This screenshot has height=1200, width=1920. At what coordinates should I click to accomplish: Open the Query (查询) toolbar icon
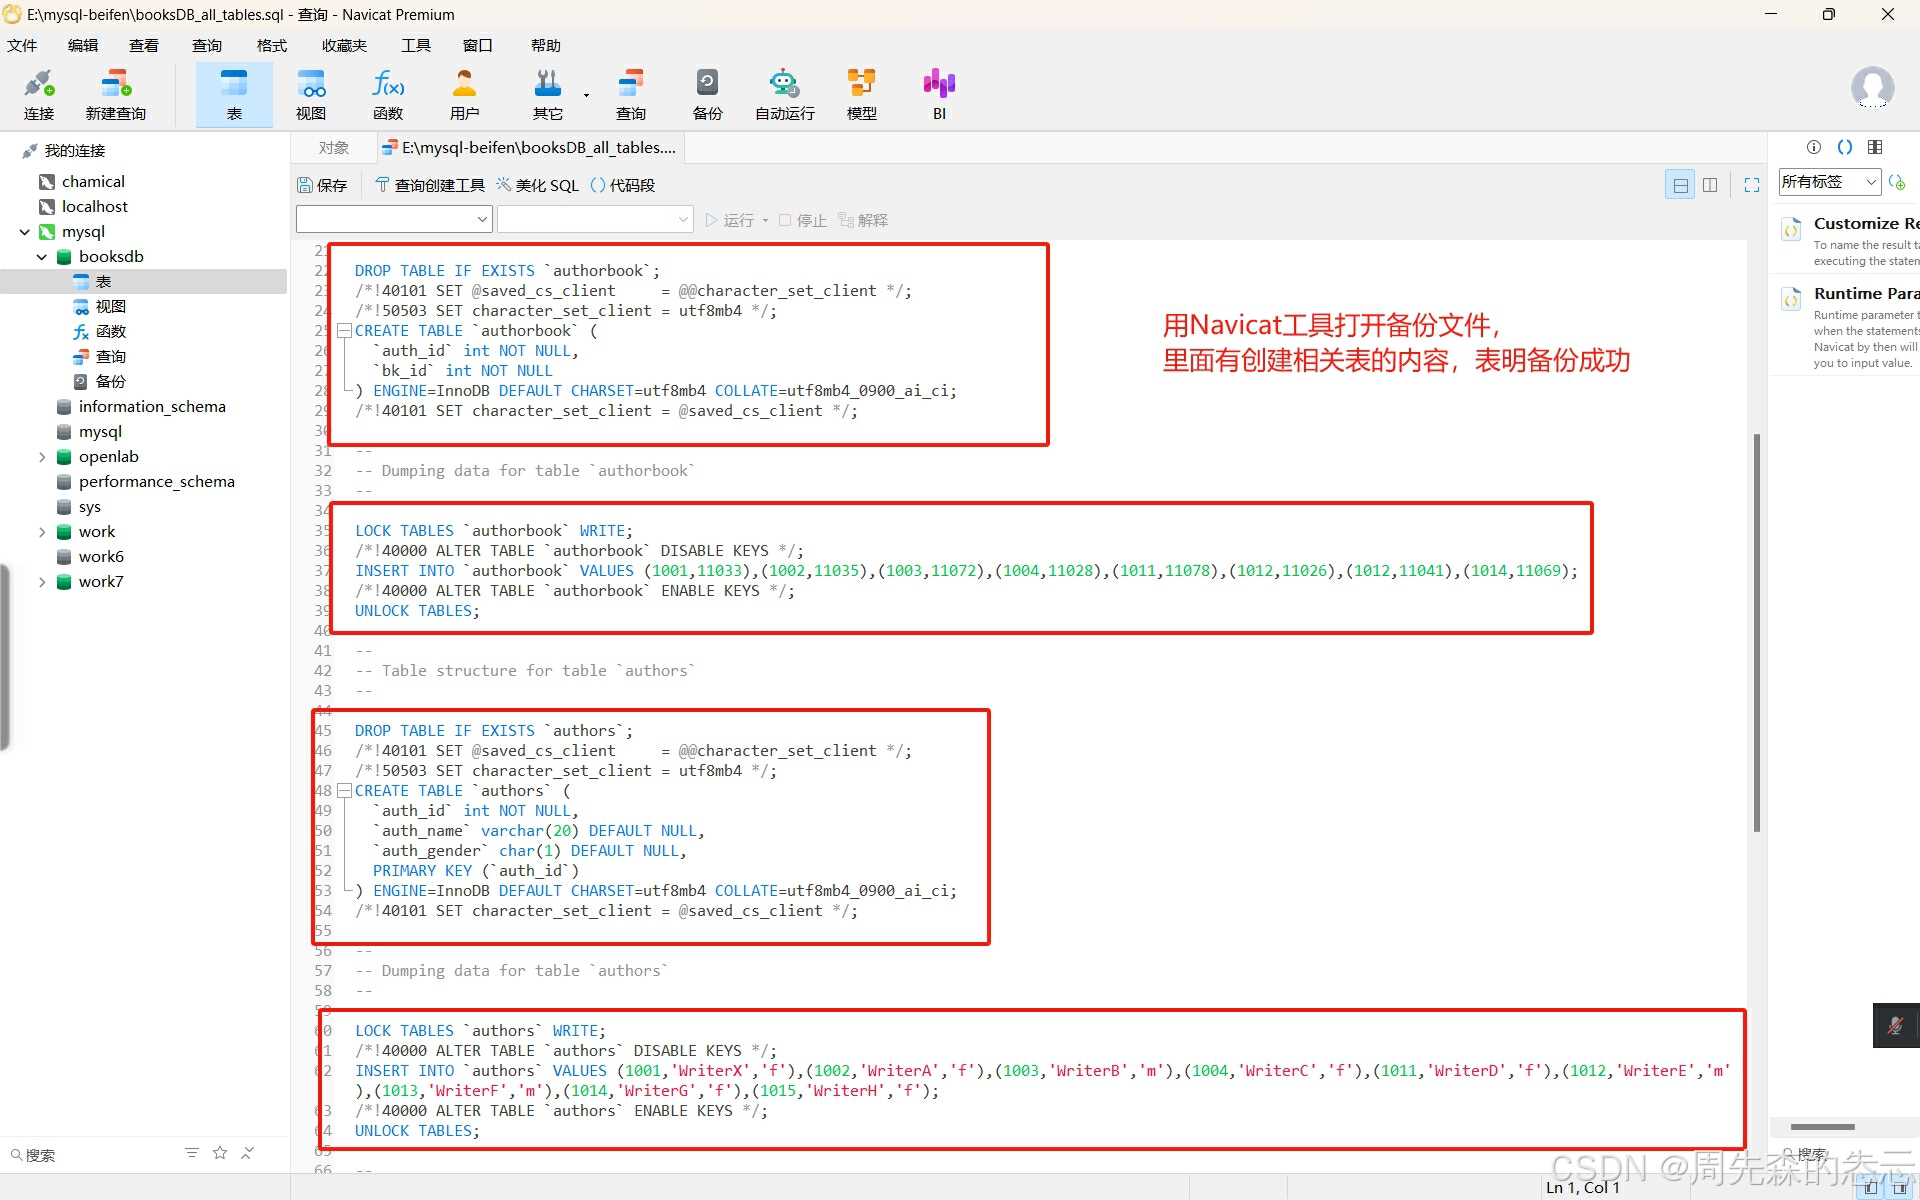click(630, 95)
